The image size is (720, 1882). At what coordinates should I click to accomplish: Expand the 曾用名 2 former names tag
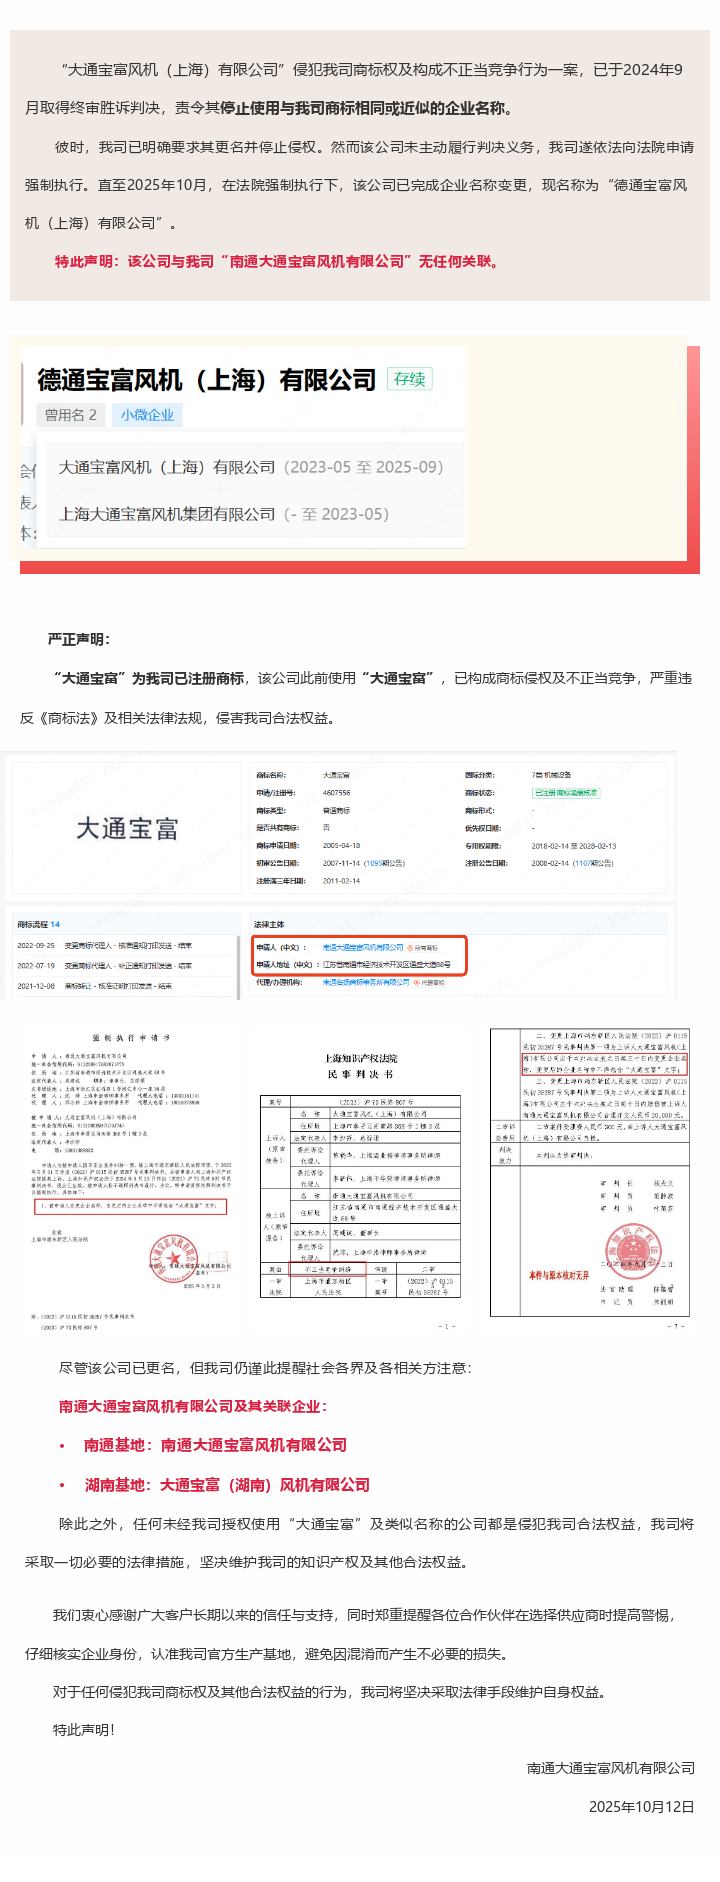tap(70, 415)
